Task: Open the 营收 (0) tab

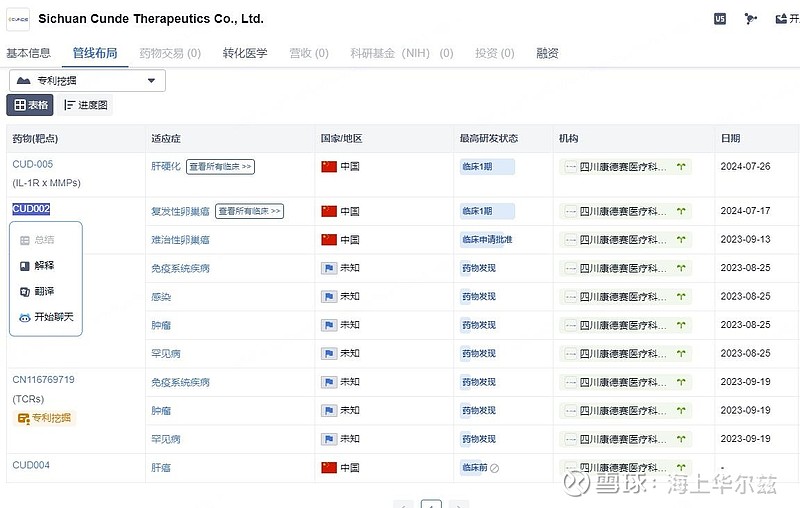Action: (309, 53)
